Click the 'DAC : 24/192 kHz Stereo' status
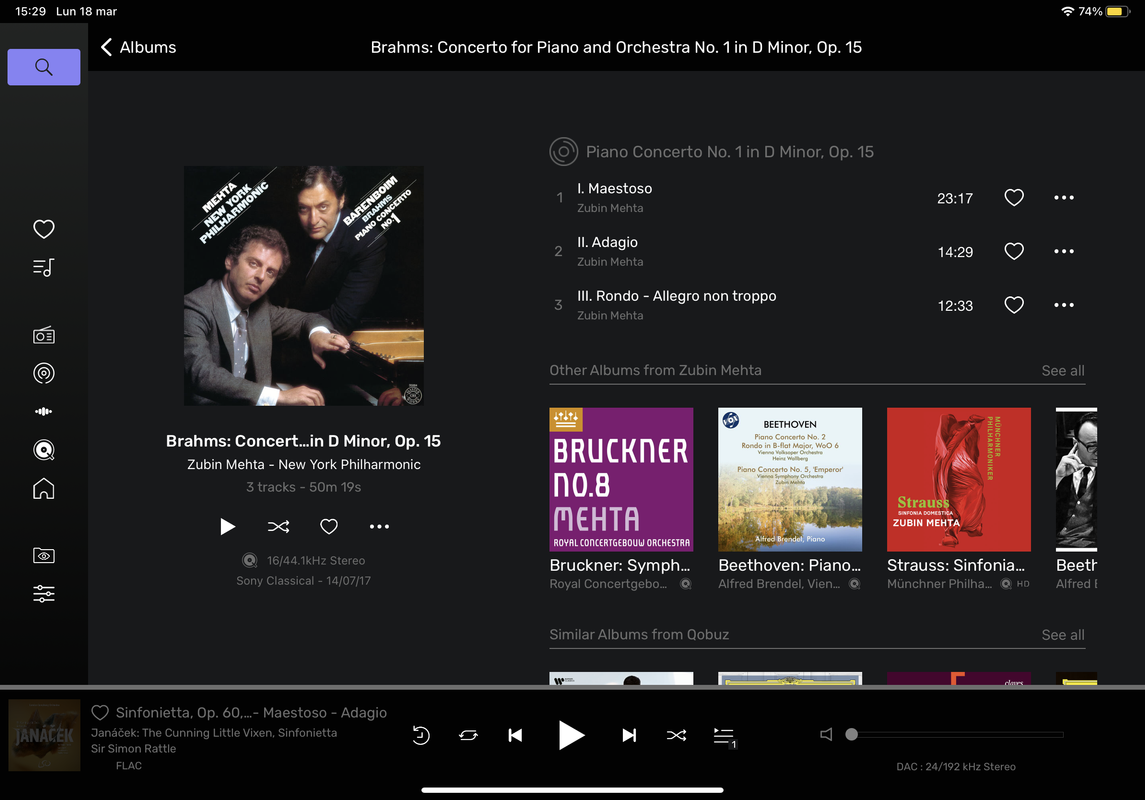The image size is (1145, 800). click(x=956, y=767)
